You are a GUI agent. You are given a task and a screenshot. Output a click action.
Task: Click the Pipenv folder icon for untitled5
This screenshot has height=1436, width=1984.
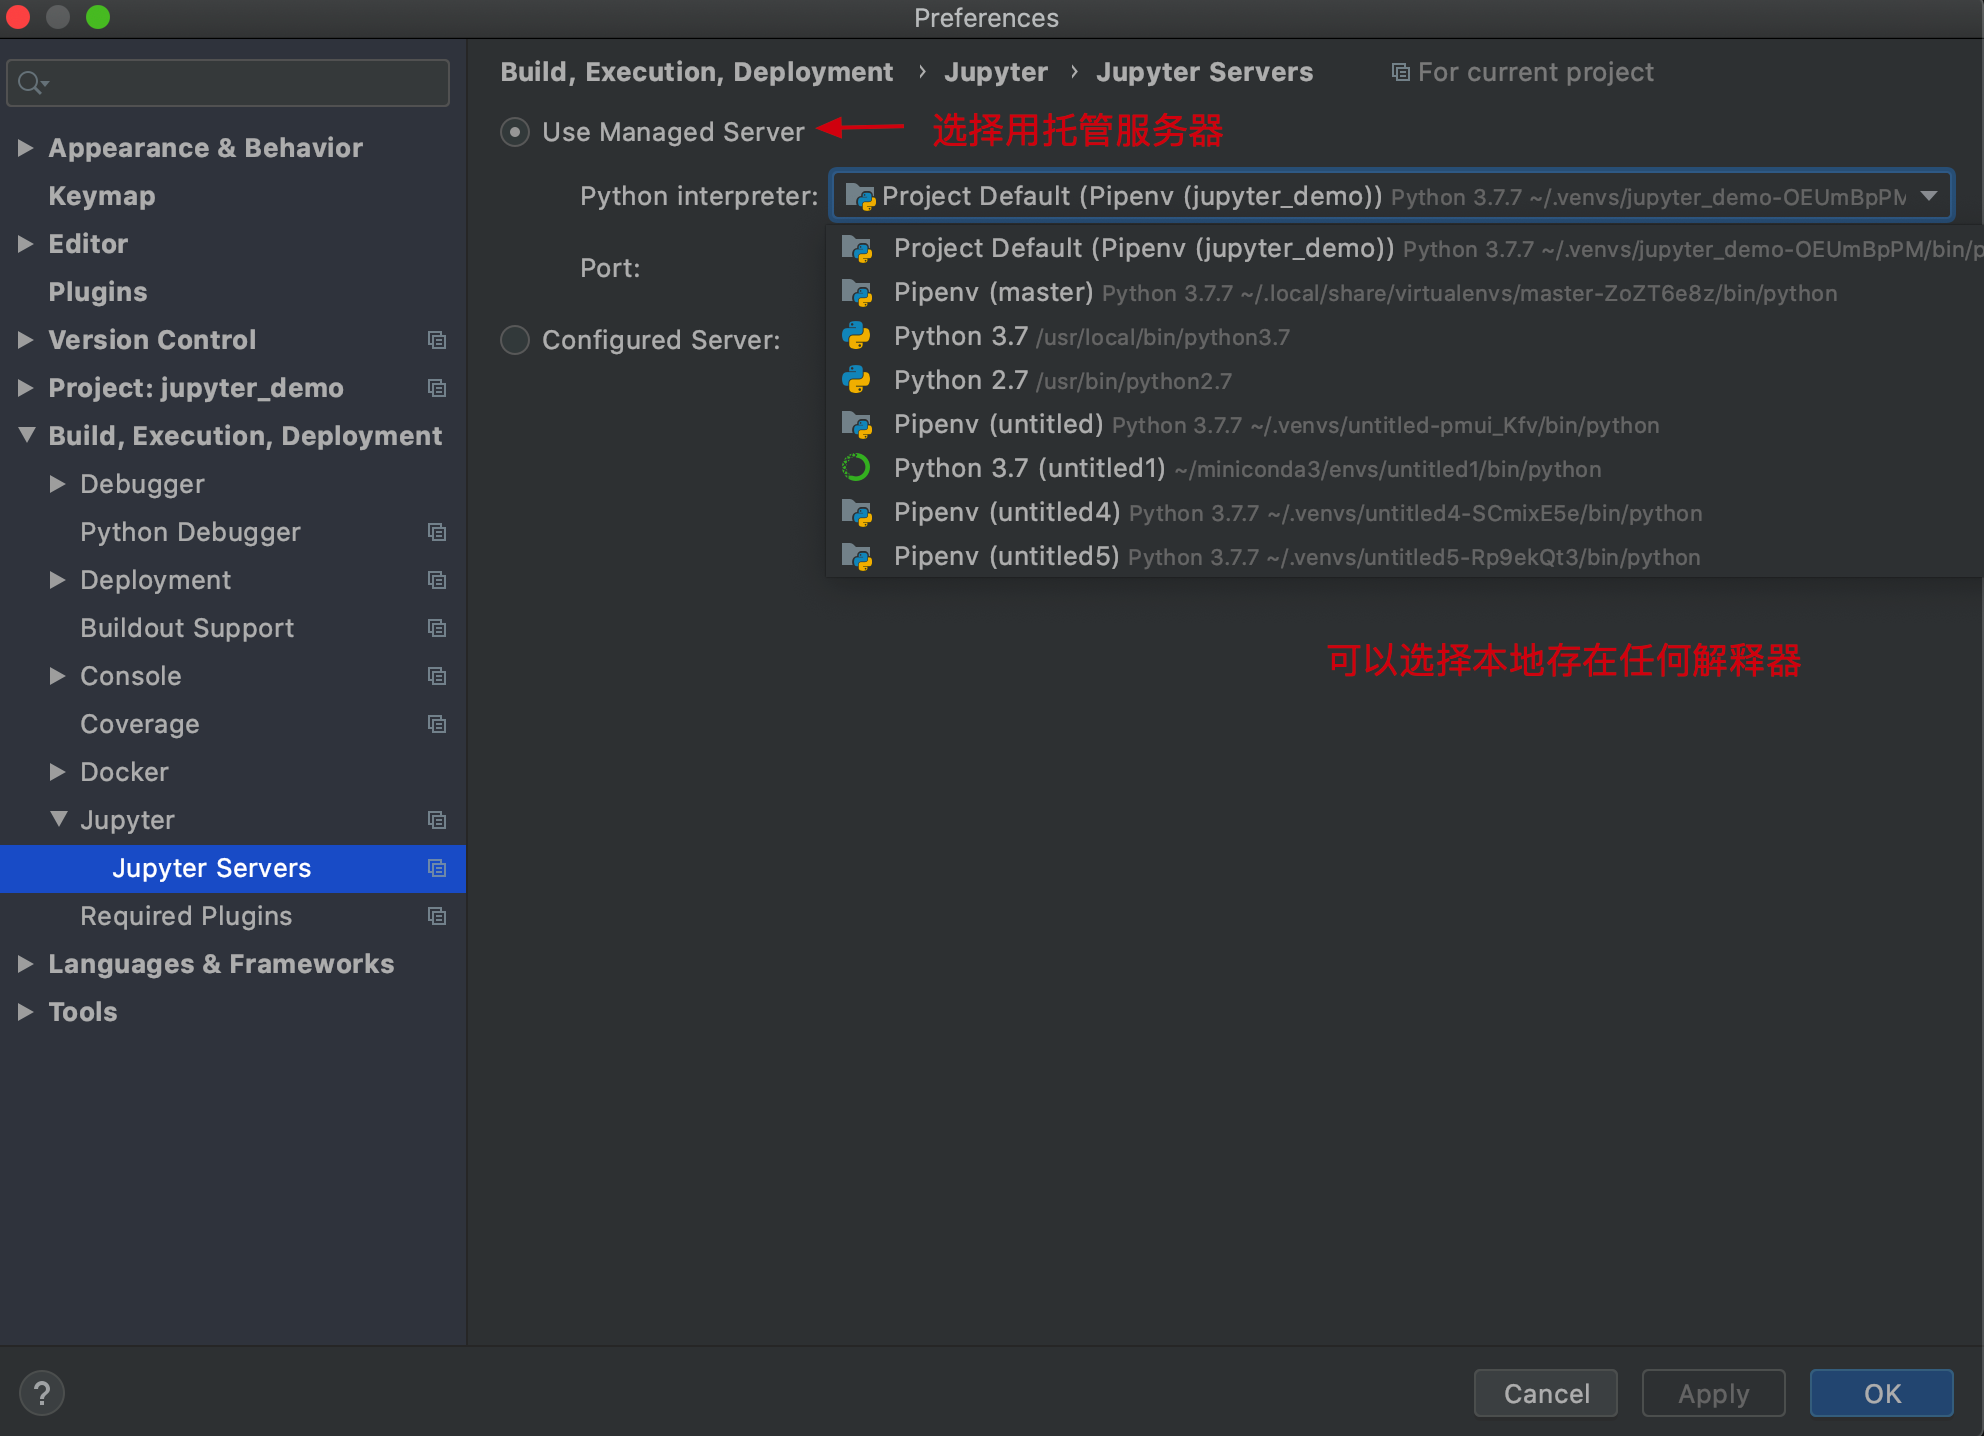pos(857,557)
